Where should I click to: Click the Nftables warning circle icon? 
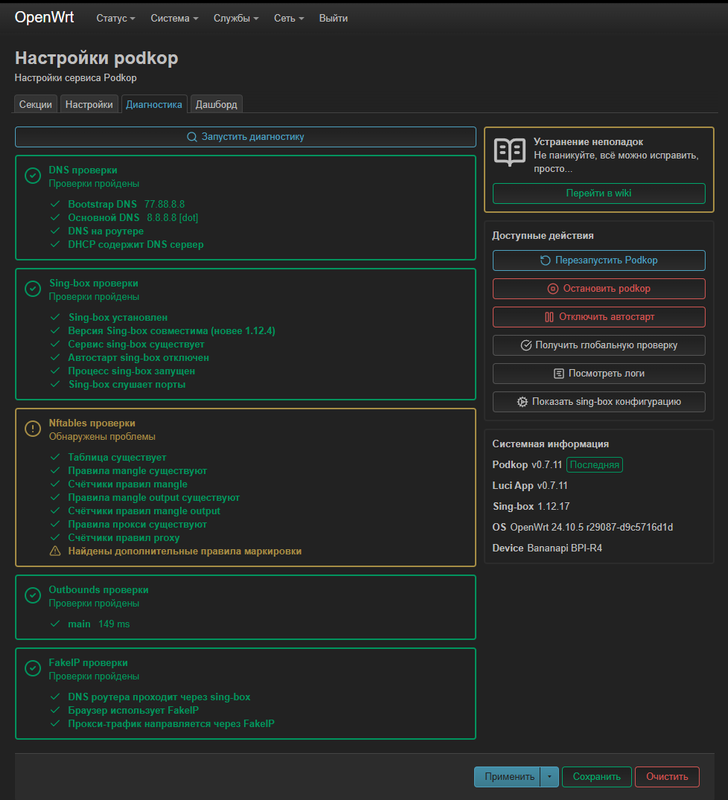(33, 429)
